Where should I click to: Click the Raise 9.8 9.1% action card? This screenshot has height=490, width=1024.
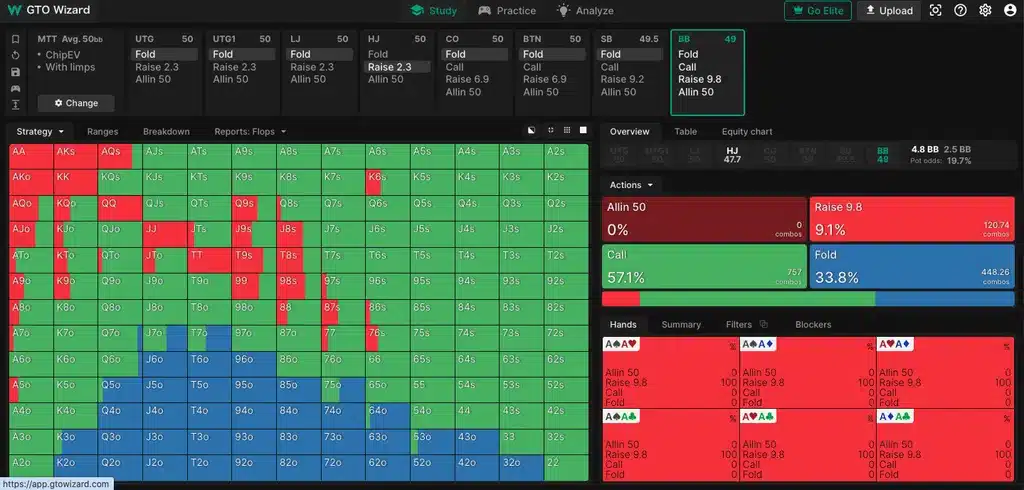[x=912, y=219]
